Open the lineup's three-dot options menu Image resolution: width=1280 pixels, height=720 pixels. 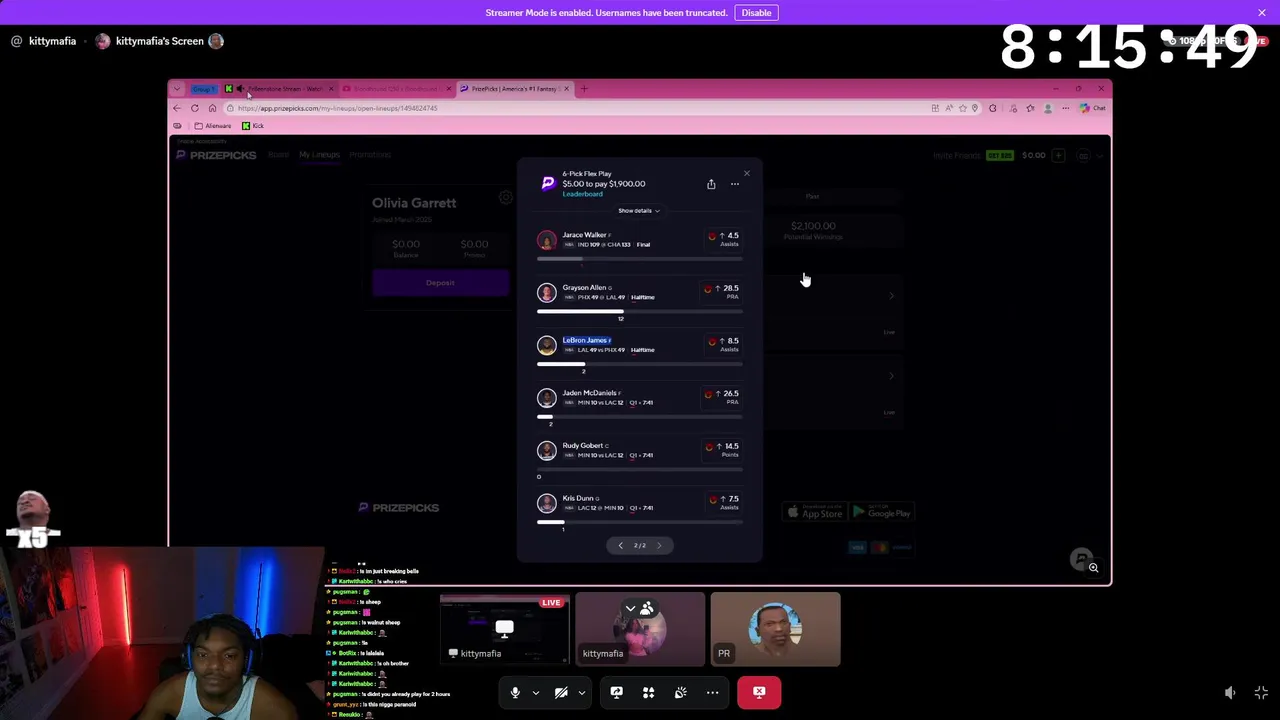tap(735, 184)
